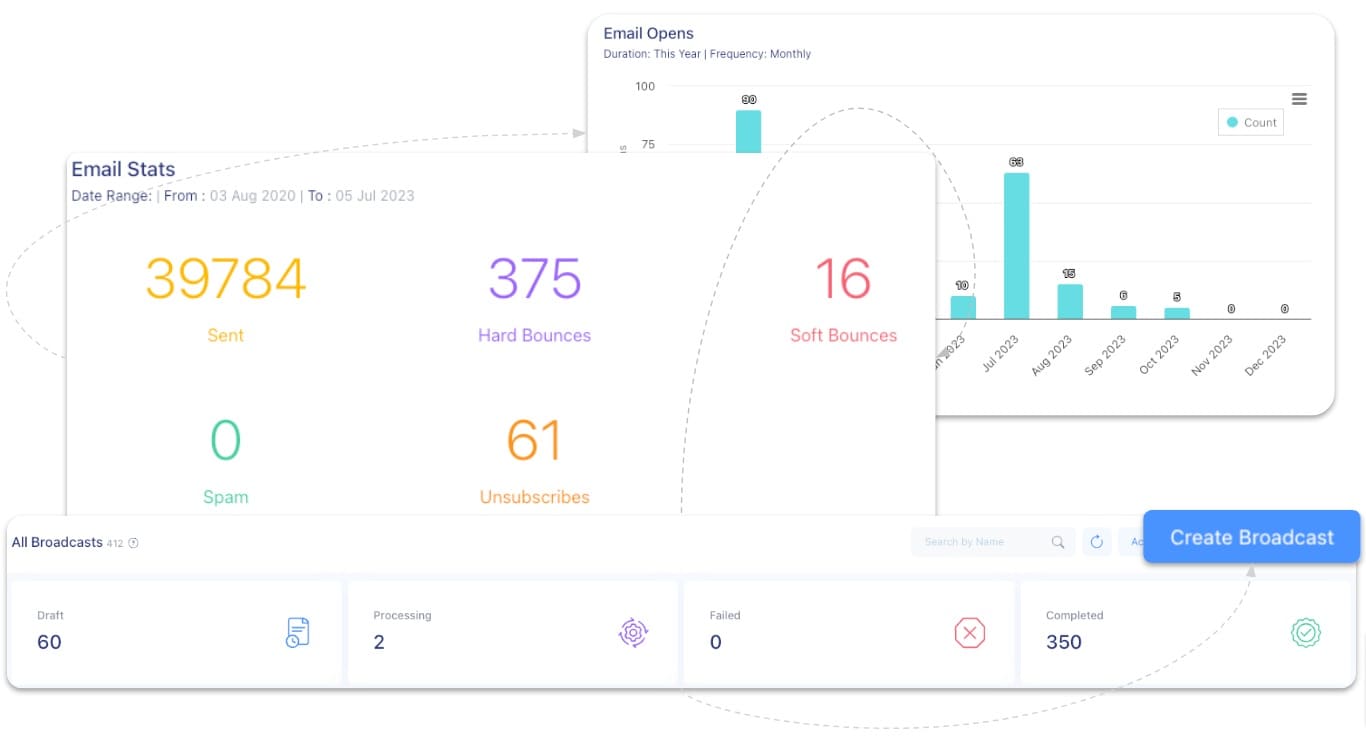Refresh the All Broadcasts list
The width and height of the screenshot is (1366, 750).
click(1097, 541)
